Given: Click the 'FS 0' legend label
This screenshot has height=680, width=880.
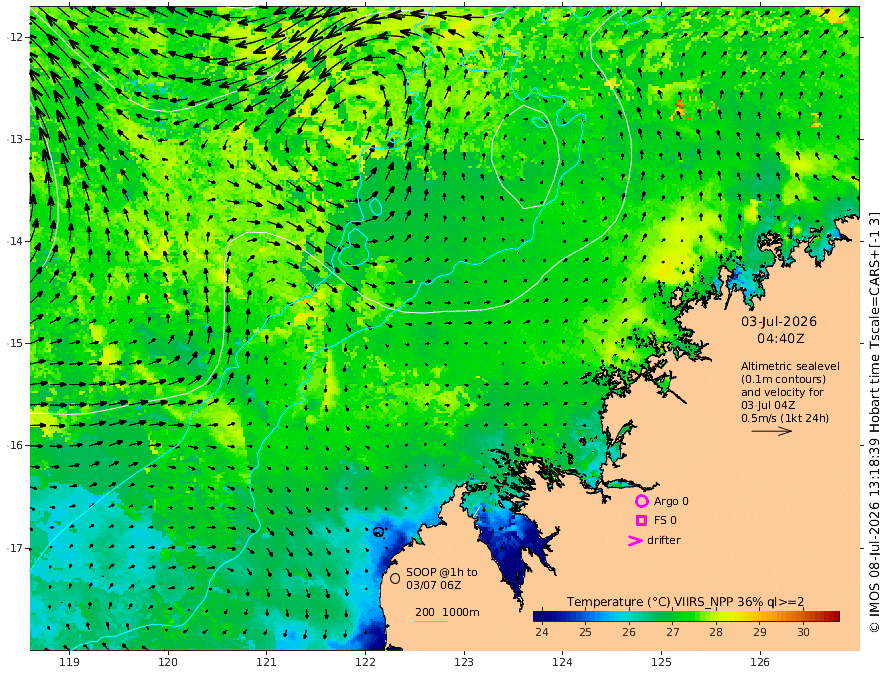Looking at the screenshot, I should [665, 521].
